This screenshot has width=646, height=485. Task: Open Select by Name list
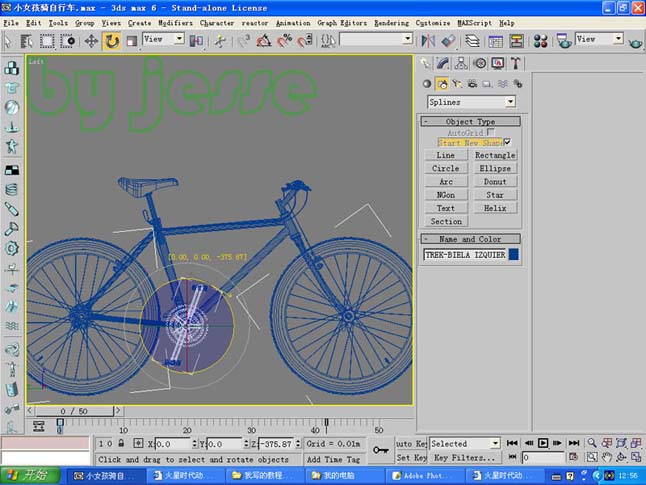27,41
